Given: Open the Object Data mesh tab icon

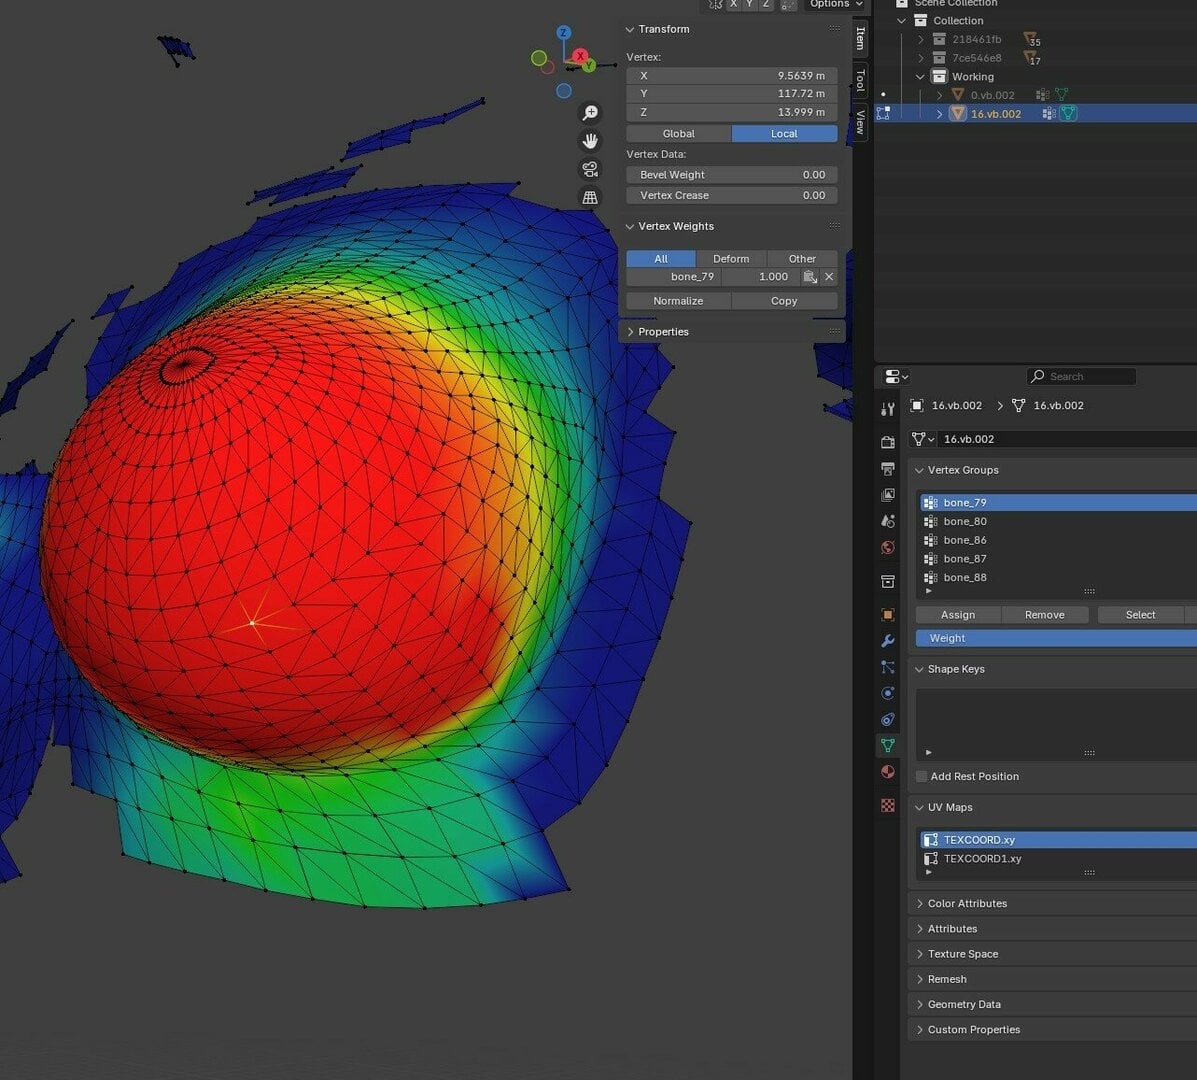Looking at the screenshot, I should pyautogui.click(x=888, y=746).
